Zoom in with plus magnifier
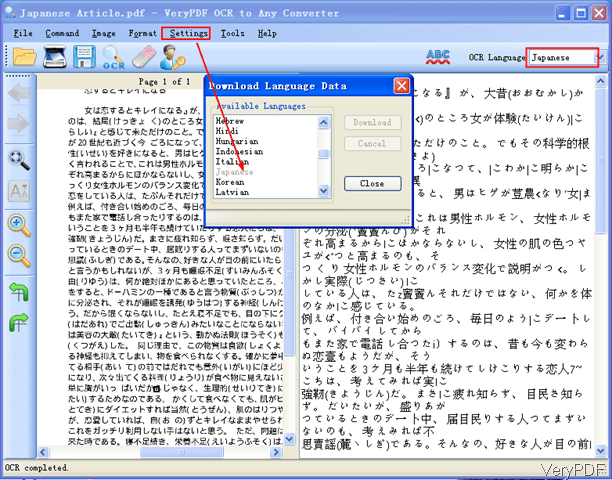The height and width of the screenshot is (480, 612). 19,225
